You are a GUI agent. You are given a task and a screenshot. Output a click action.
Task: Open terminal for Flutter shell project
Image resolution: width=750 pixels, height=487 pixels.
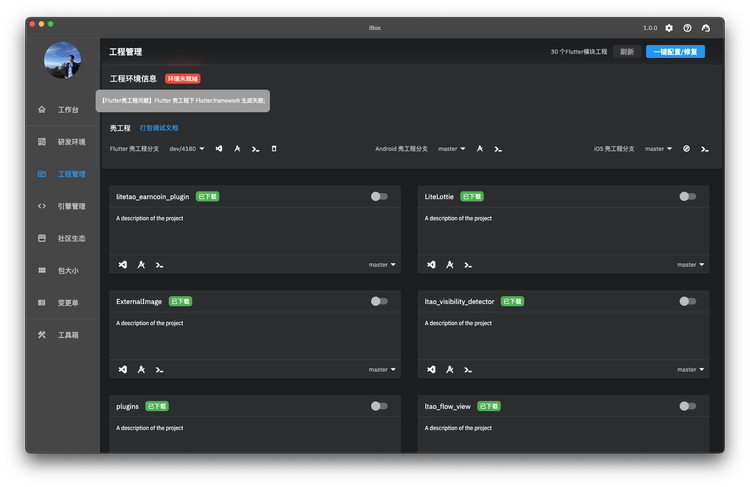255,149
